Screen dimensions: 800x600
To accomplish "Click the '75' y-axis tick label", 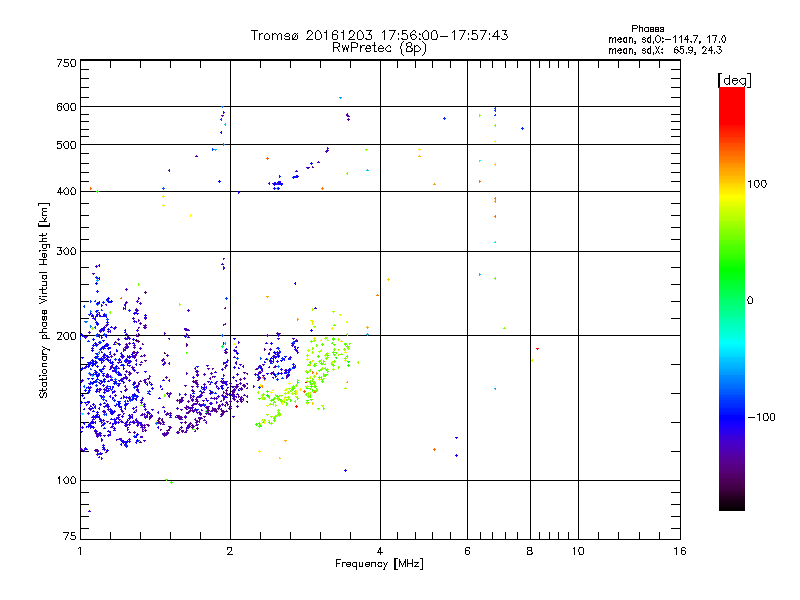I will point(70,536).
